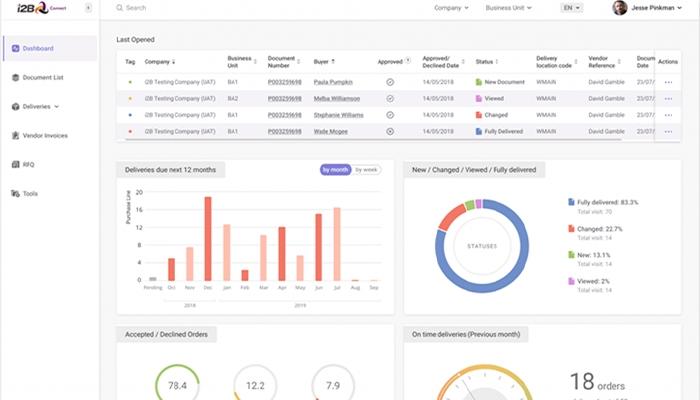Open RFQ page in sidebar
Viewport: 700px width, 400px height.
29,164
